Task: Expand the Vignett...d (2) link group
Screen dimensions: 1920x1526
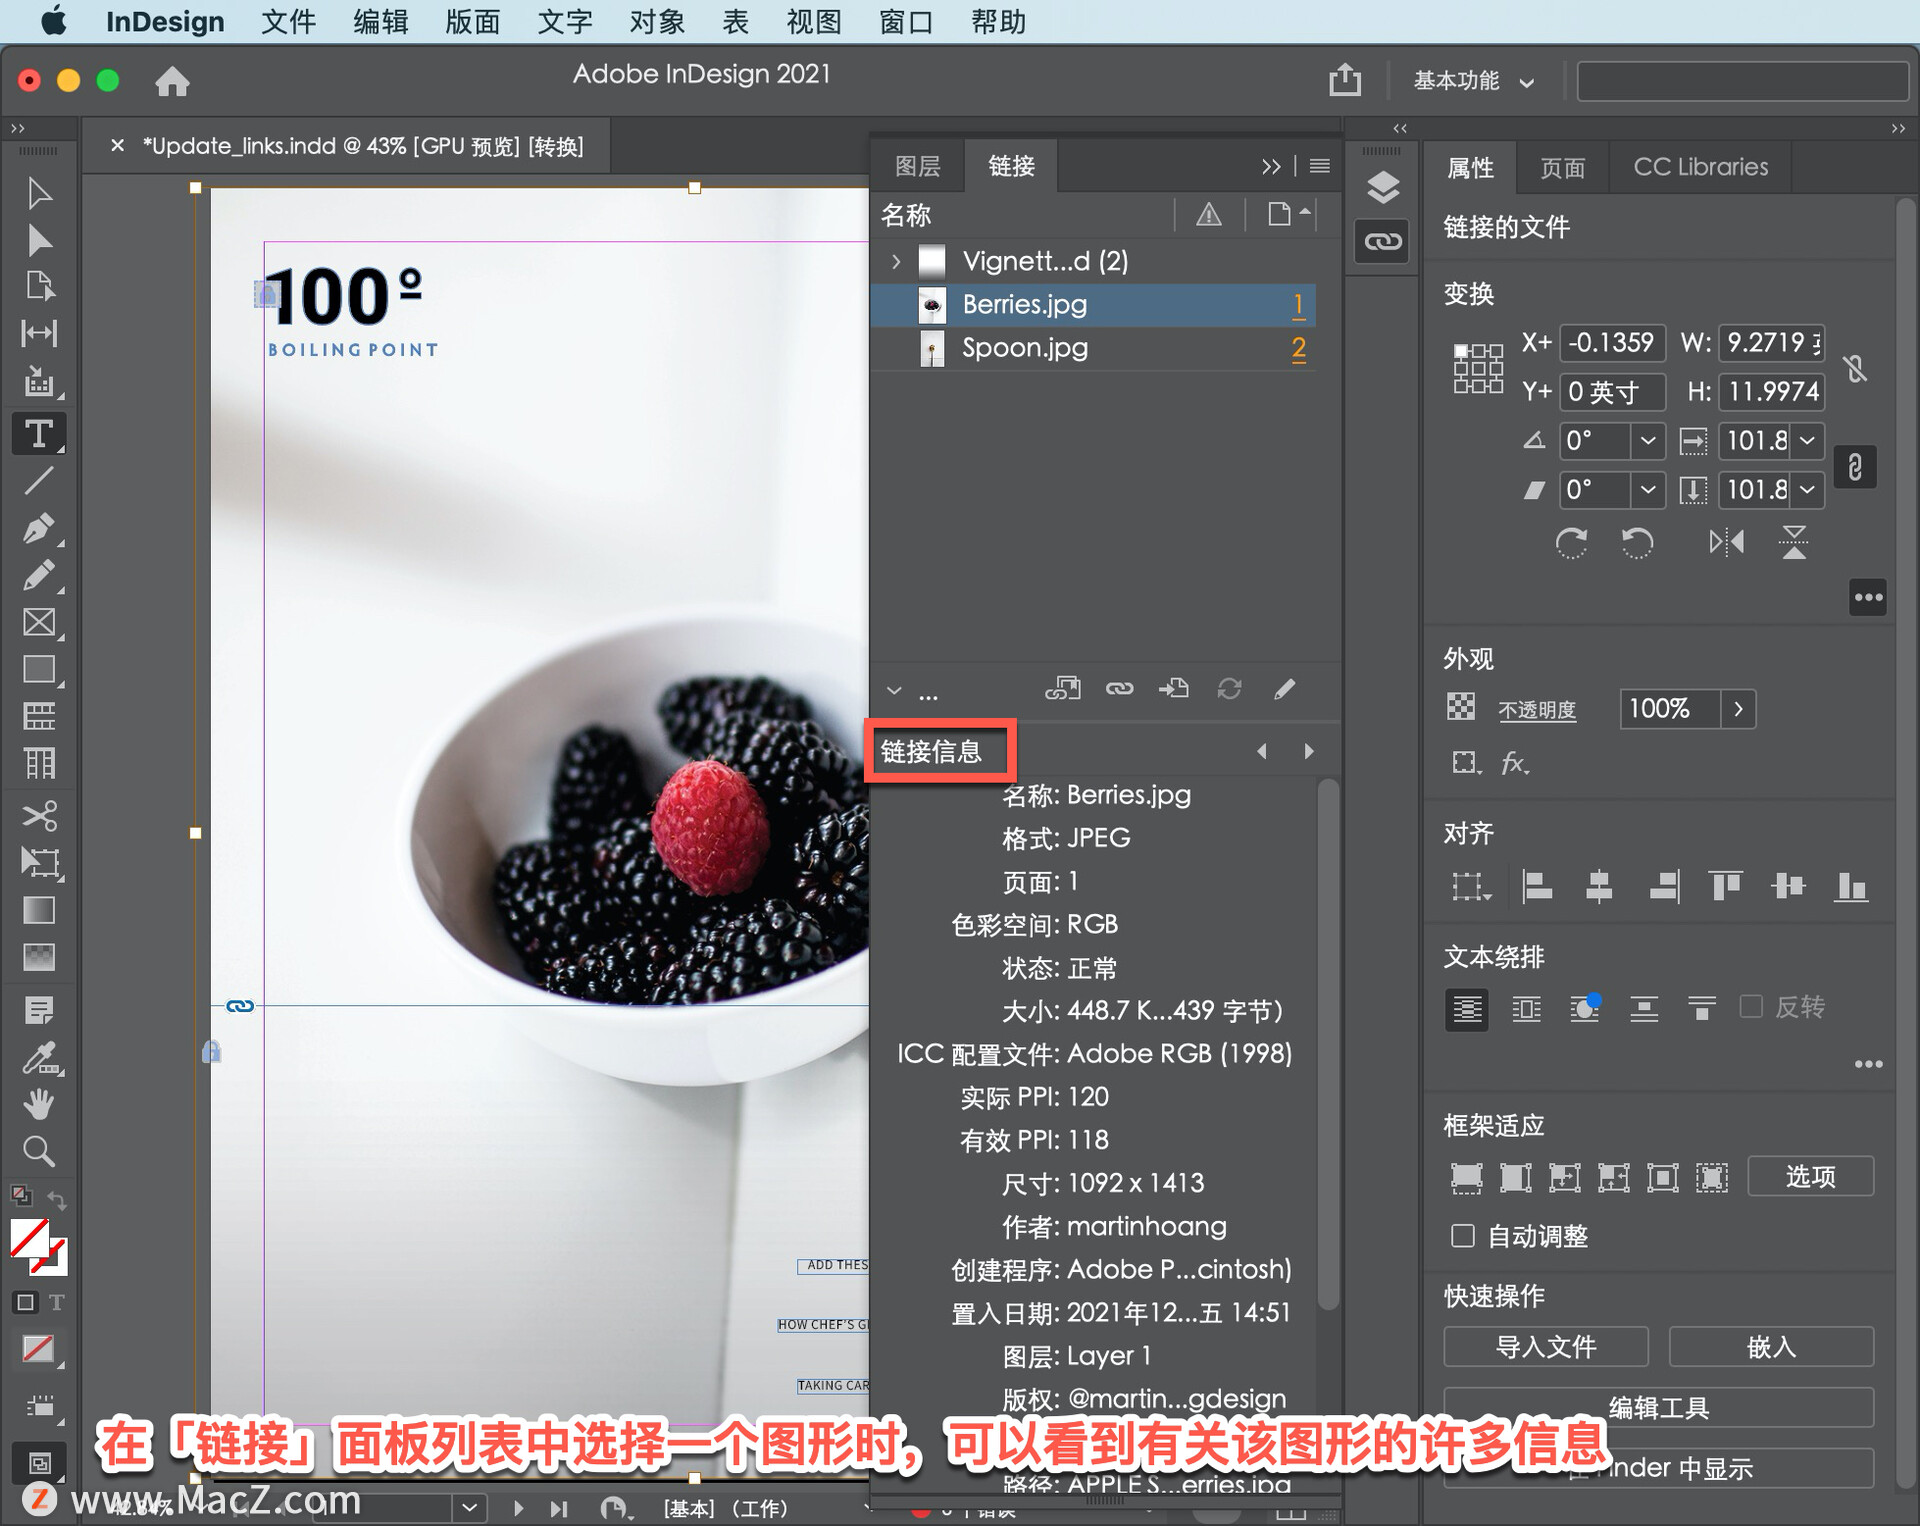Action: 896,262
